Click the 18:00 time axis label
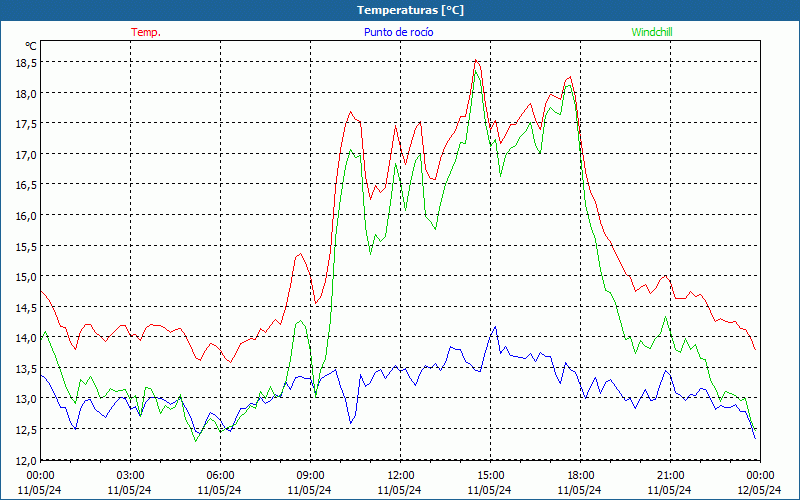The width and height of the screenshot is (800, 500). 580,476
